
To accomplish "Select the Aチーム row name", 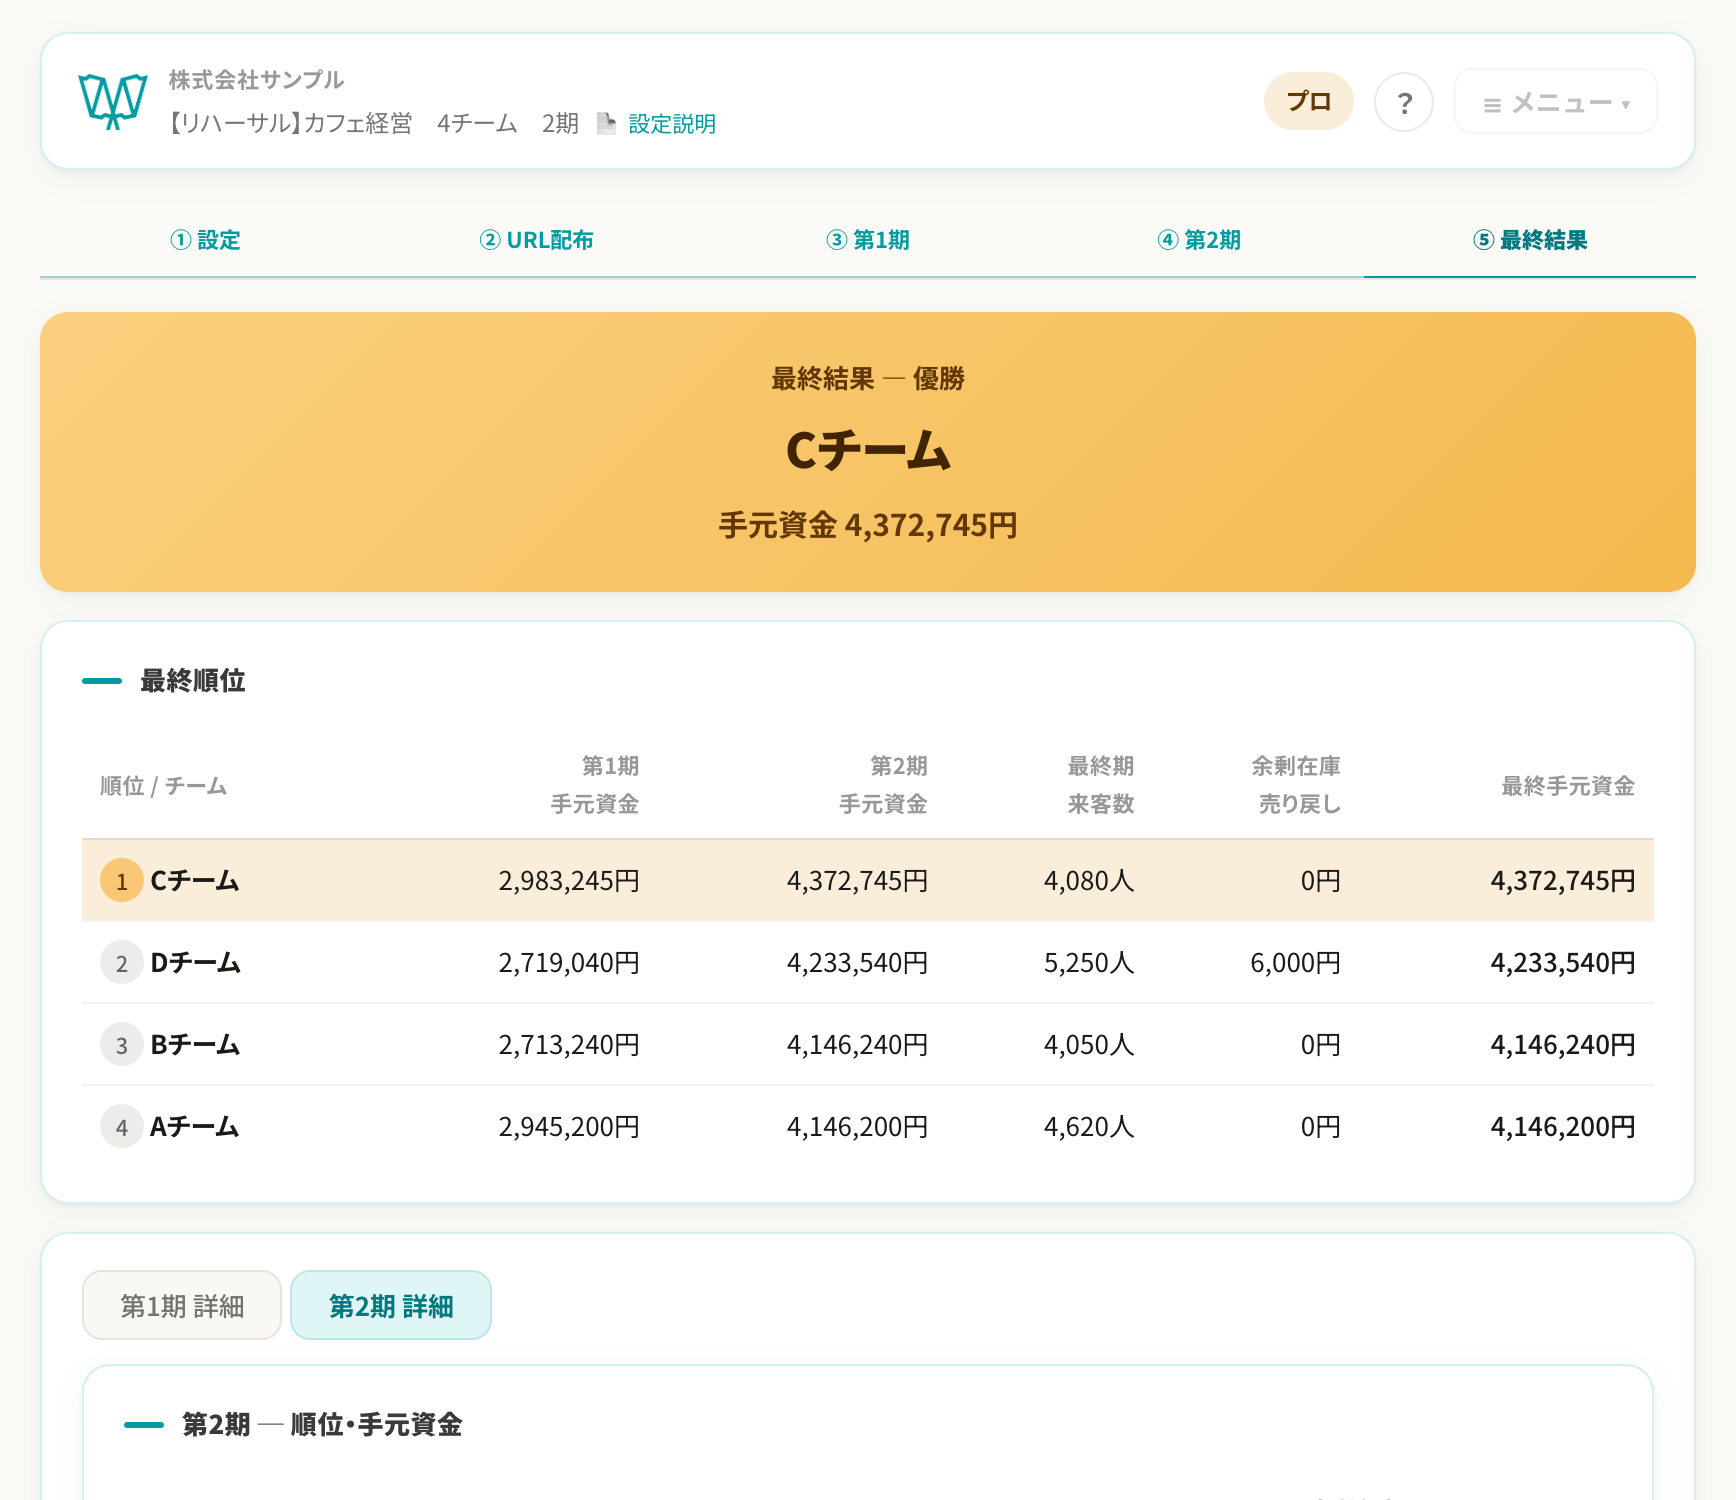I will click(195, 1126).
